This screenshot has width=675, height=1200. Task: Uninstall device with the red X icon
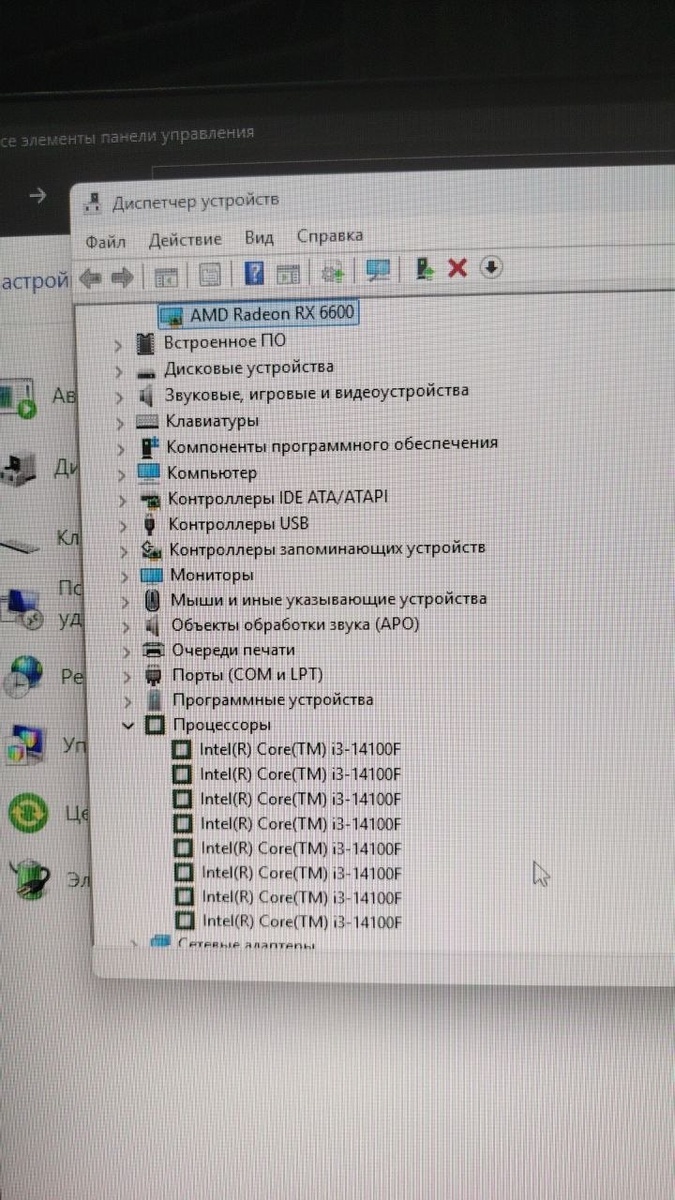(x=458, y=267)
